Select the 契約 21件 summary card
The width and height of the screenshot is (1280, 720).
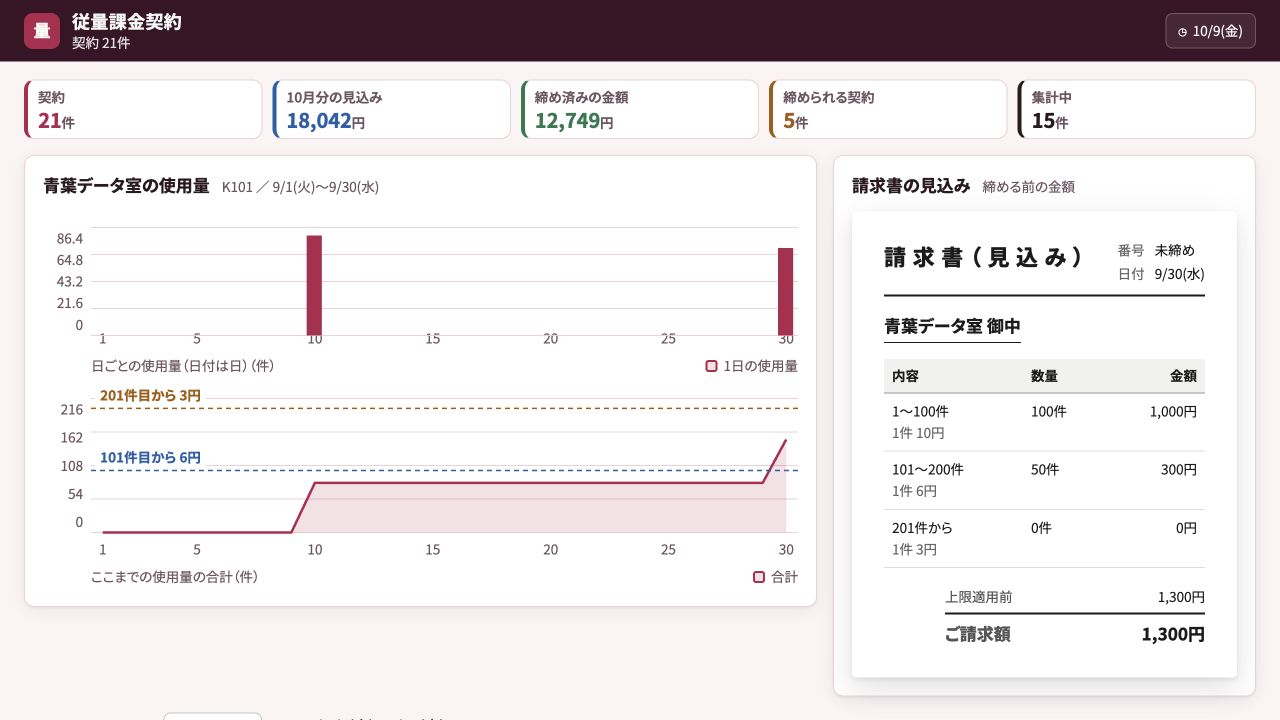click(143, 109)
